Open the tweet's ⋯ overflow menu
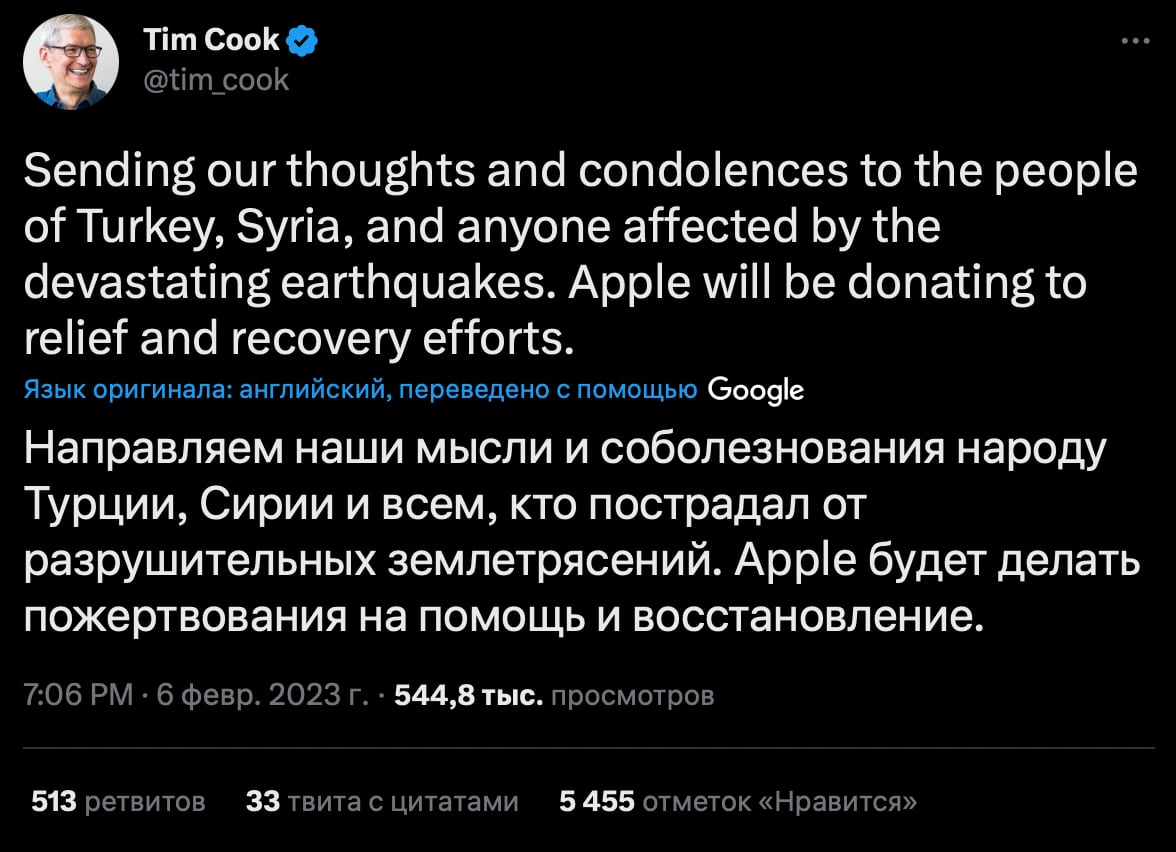 tap(1135, 40)
